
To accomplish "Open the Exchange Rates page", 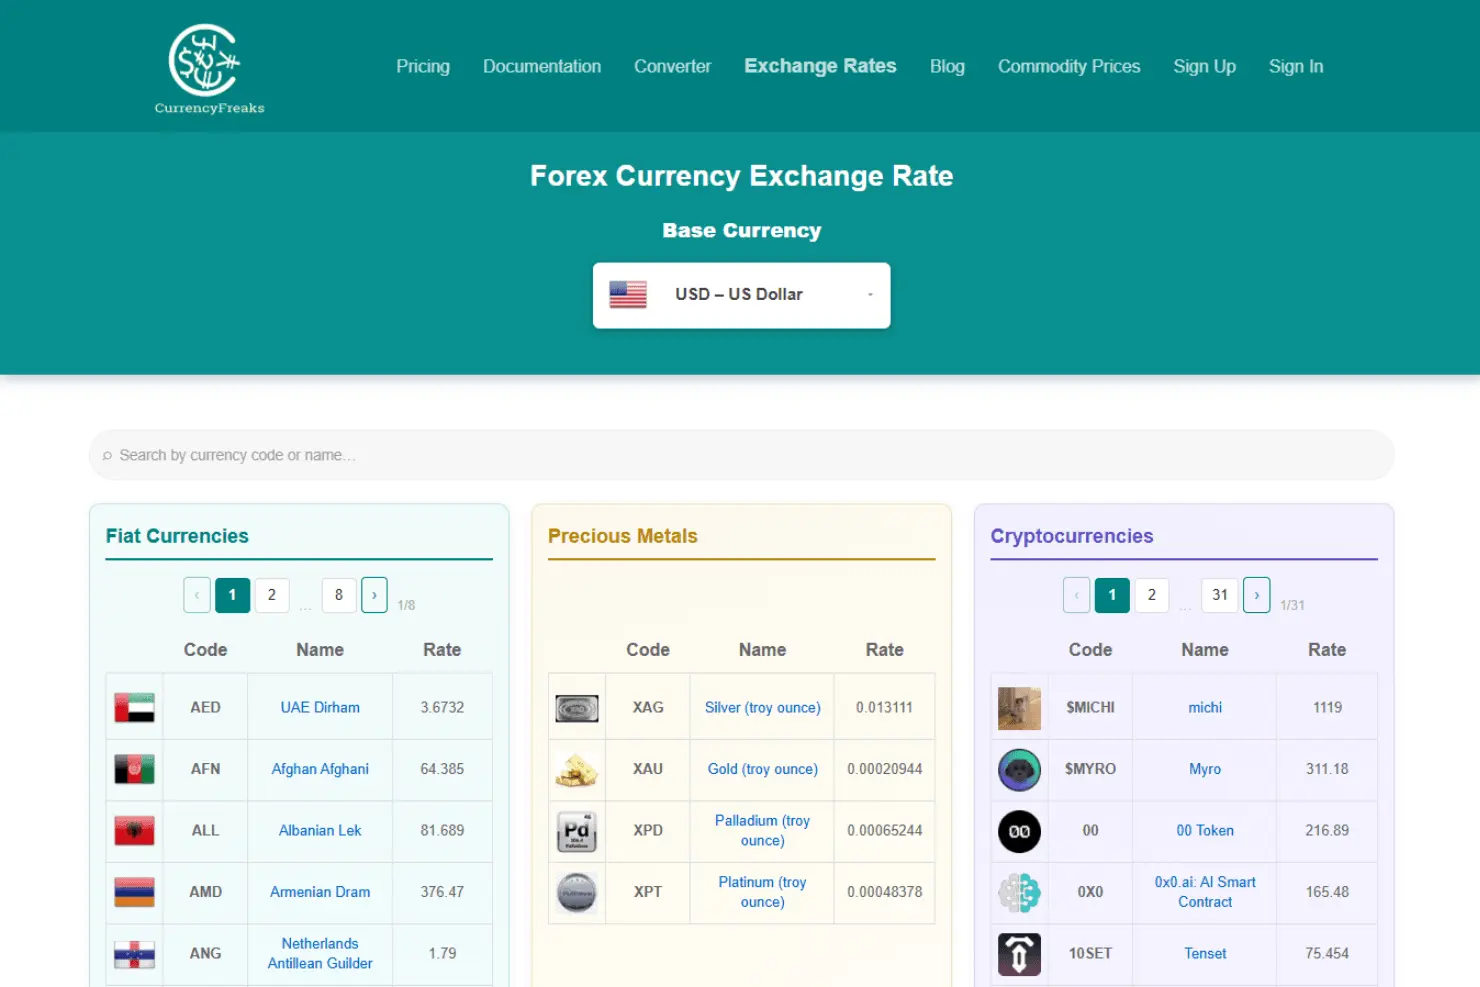I will pyautogui.click(x=820, y=66).
